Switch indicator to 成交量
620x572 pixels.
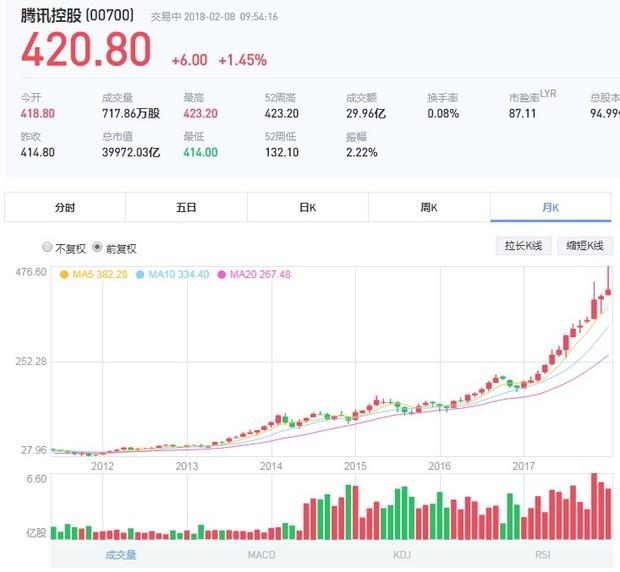pyautogui.click(x=120, y=555)
